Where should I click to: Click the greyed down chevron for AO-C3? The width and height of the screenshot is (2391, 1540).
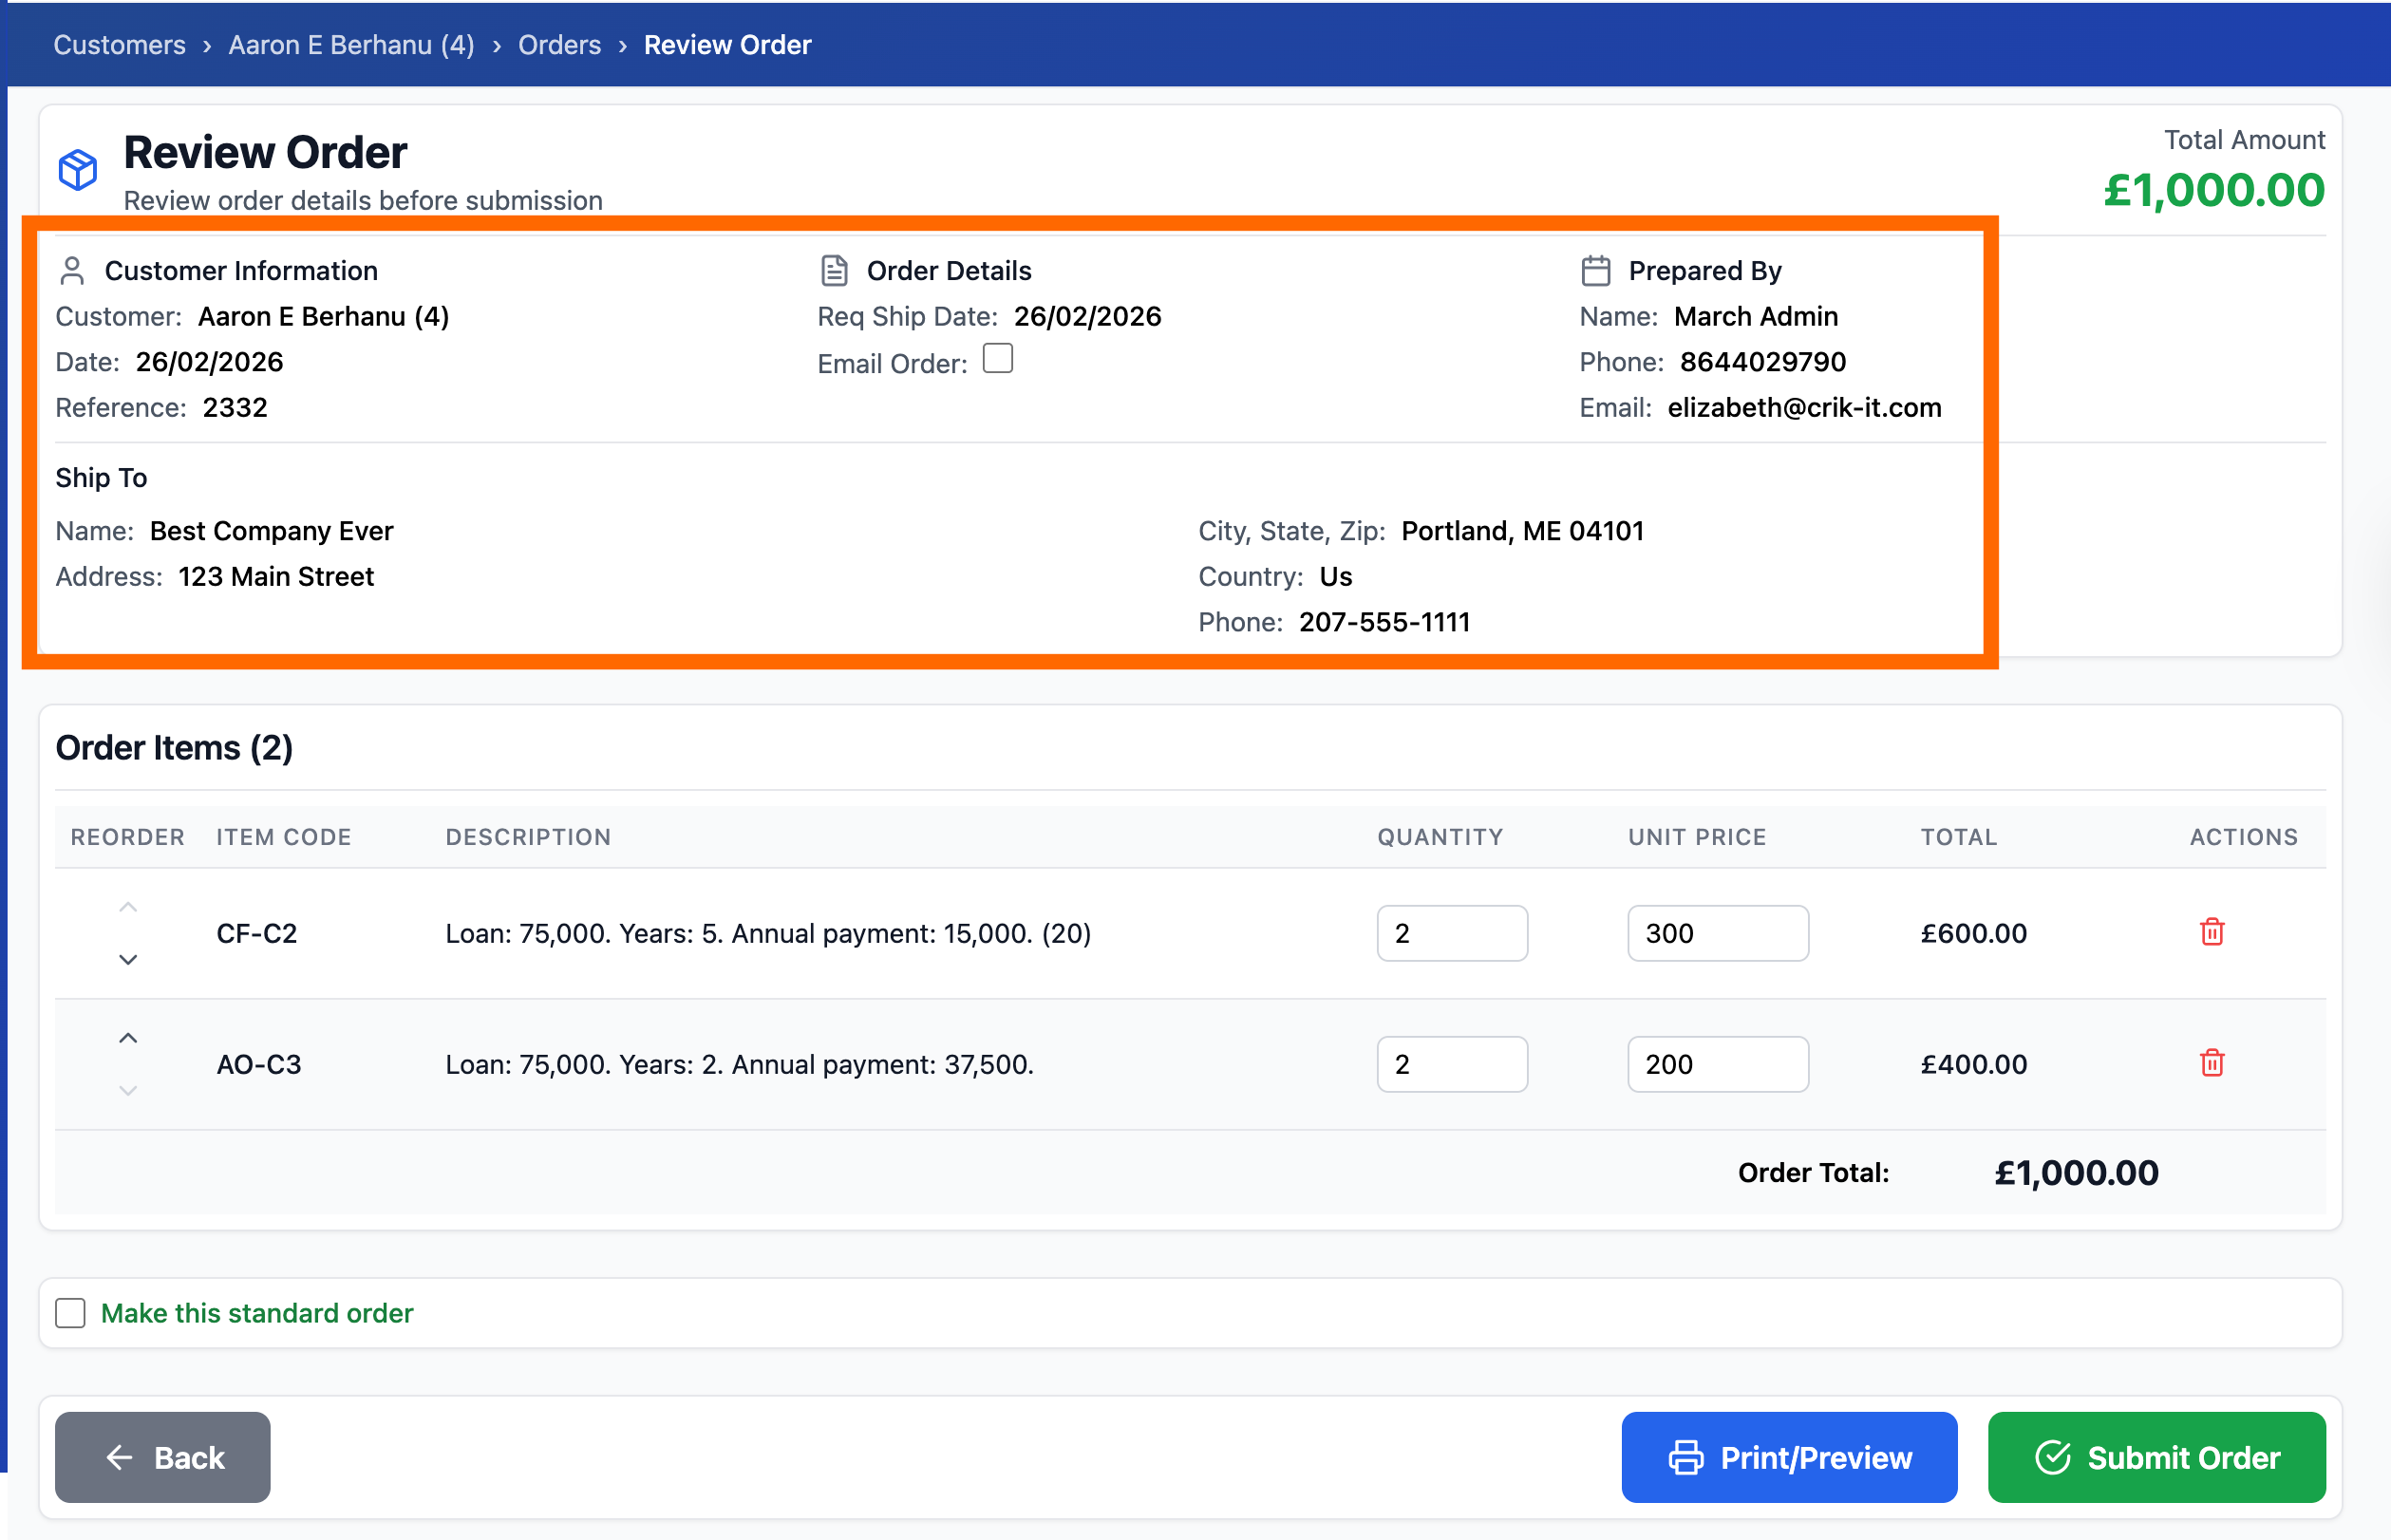pos(128,1091)
